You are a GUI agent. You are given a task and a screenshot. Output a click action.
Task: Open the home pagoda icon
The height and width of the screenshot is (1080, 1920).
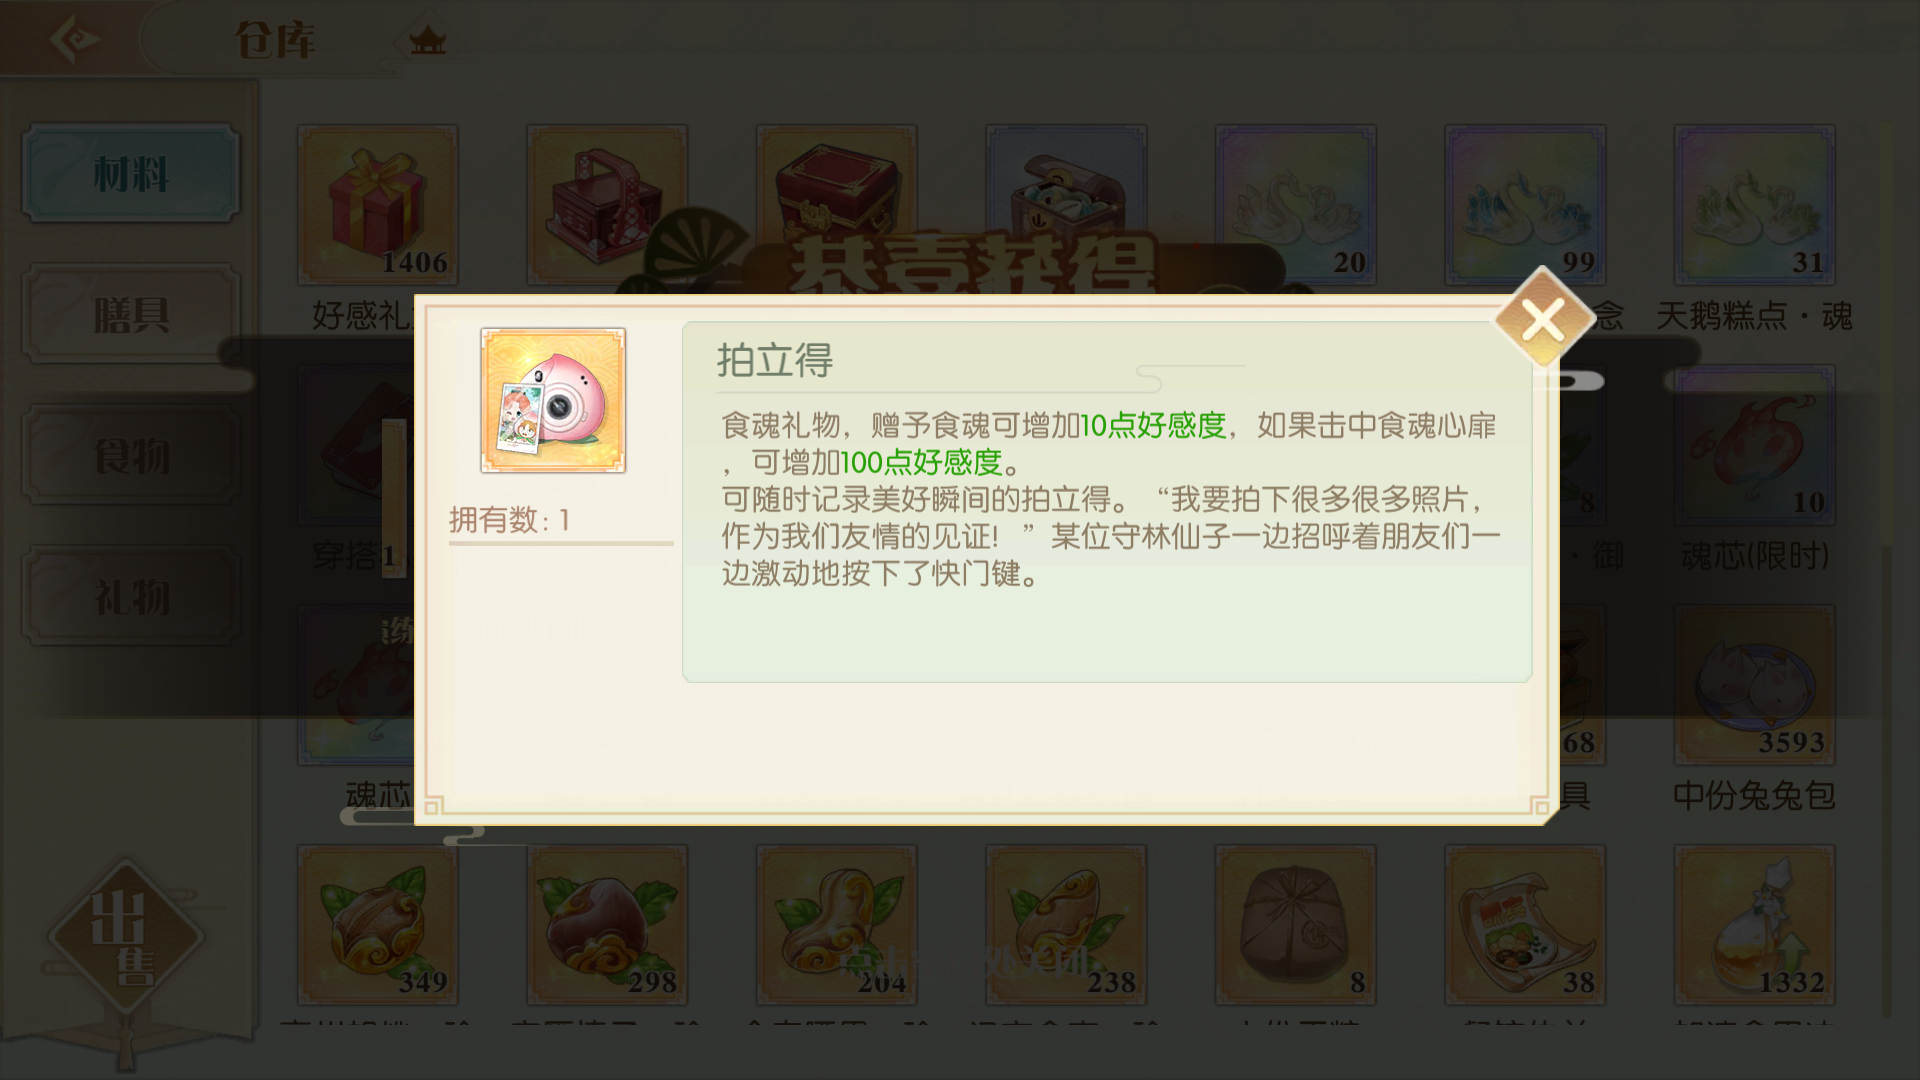click(427, 41)
